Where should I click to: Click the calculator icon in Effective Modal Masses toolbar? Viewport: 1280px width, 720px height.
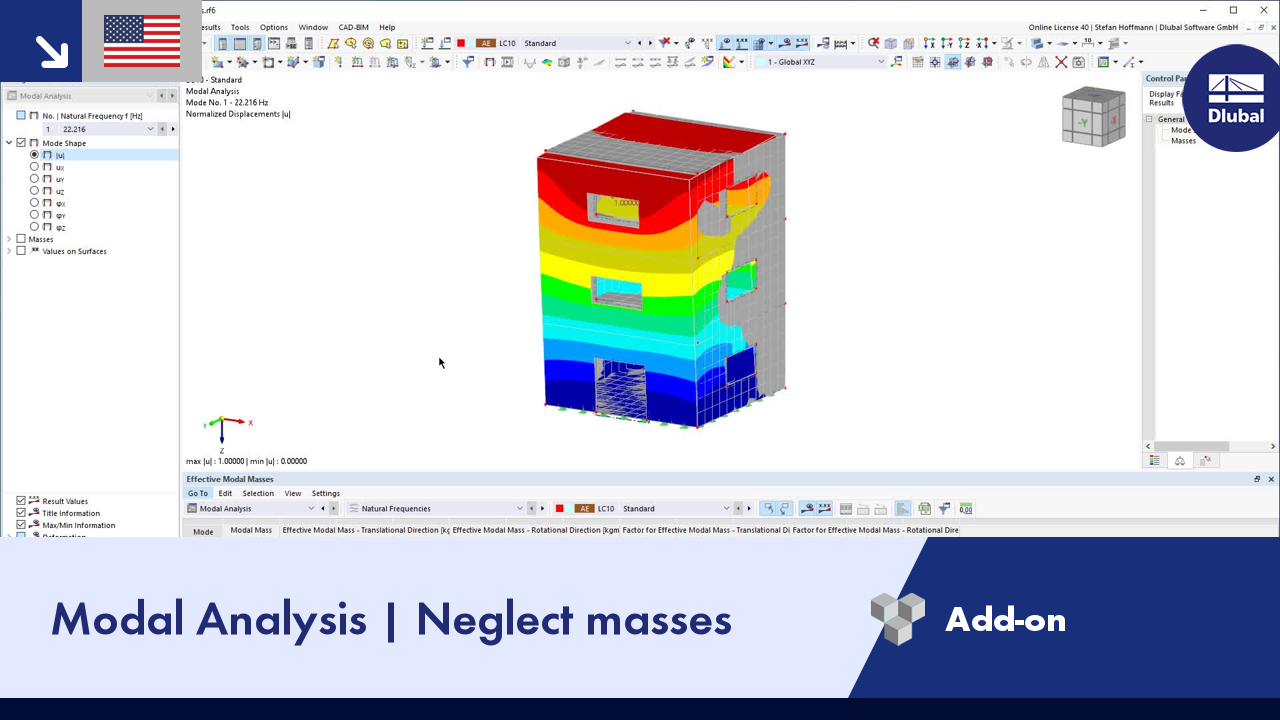(922, 508)
